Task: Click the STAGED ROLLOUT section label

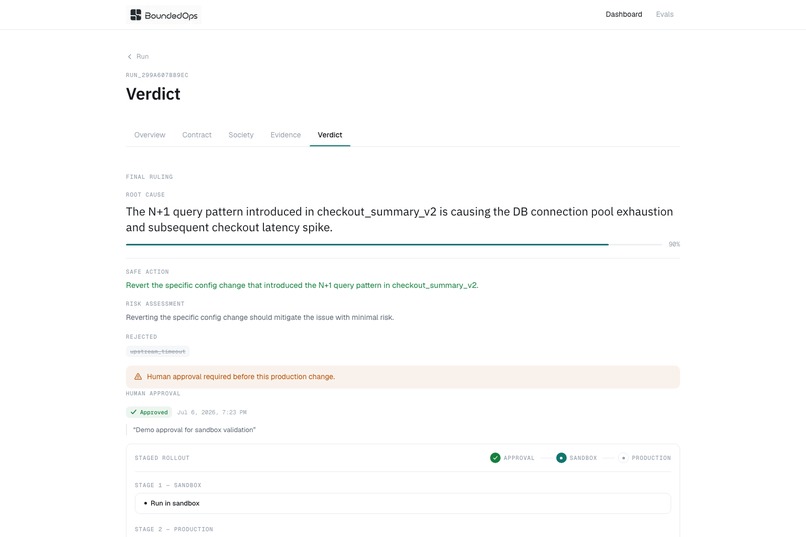Action: tap(162, 458)
